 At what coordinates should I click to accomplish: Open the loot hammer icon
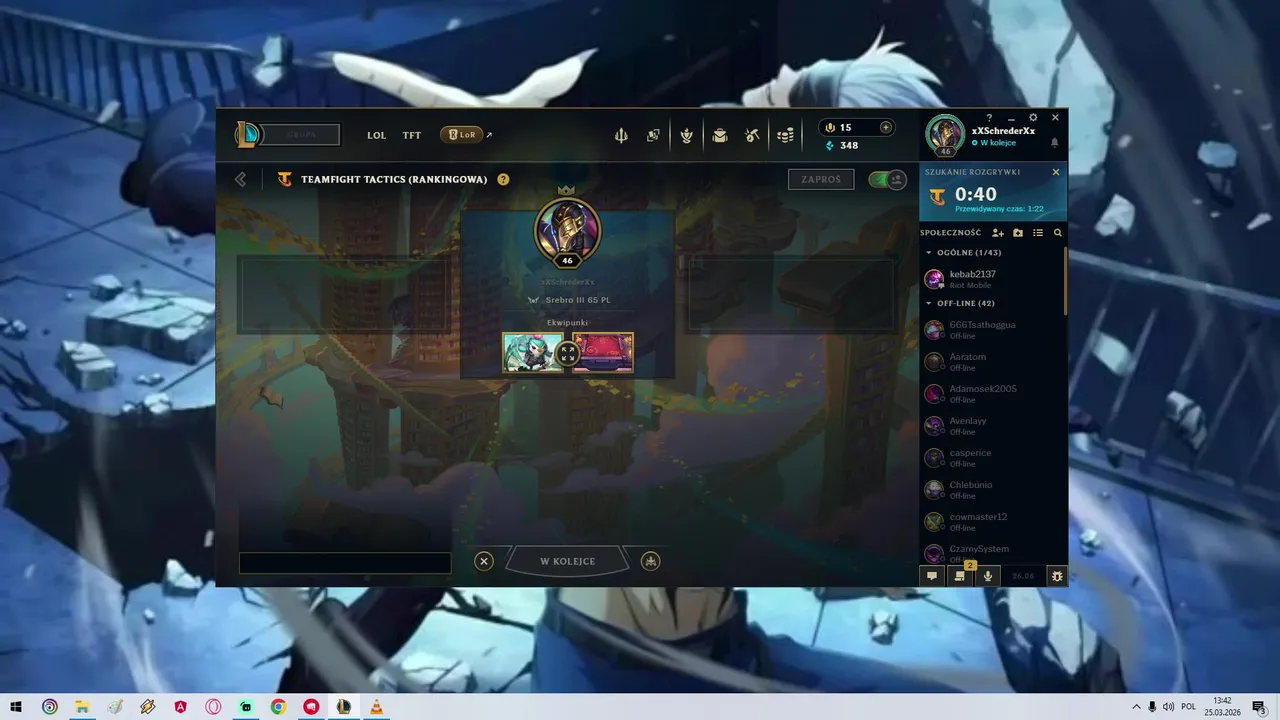753,135
